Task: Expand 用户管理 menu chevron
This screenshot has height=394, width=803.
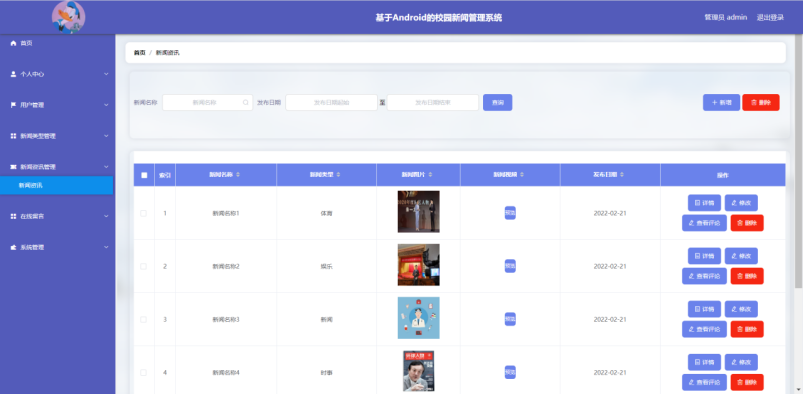Action: [106, 105]
